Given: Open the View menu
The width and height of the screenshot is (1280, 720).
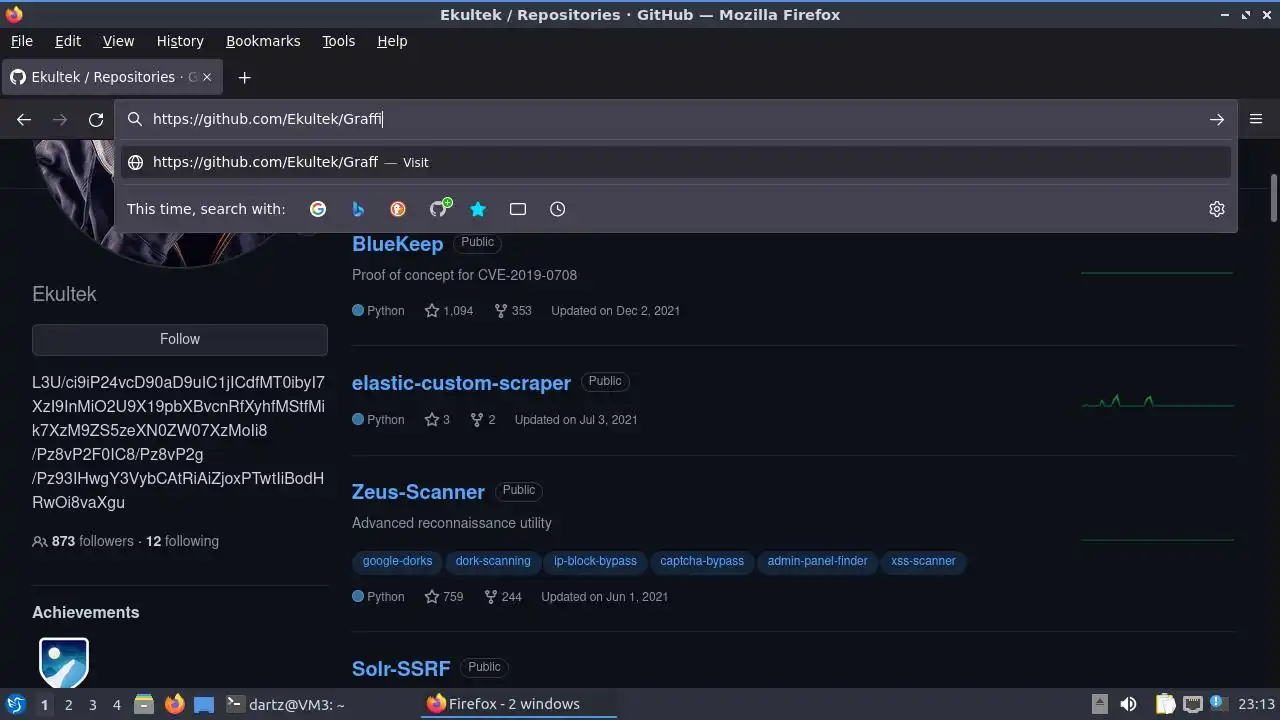Looking at the screenshot, I should coord(118,41).
